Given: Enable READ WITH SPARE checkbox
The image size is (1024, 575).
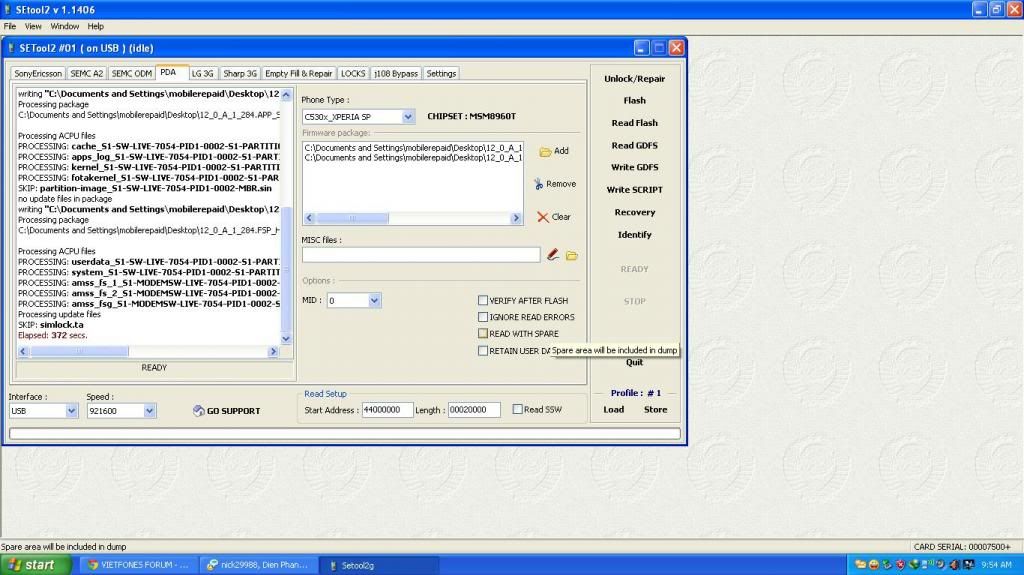Looking at the screenshot, I should coord(483,333).
